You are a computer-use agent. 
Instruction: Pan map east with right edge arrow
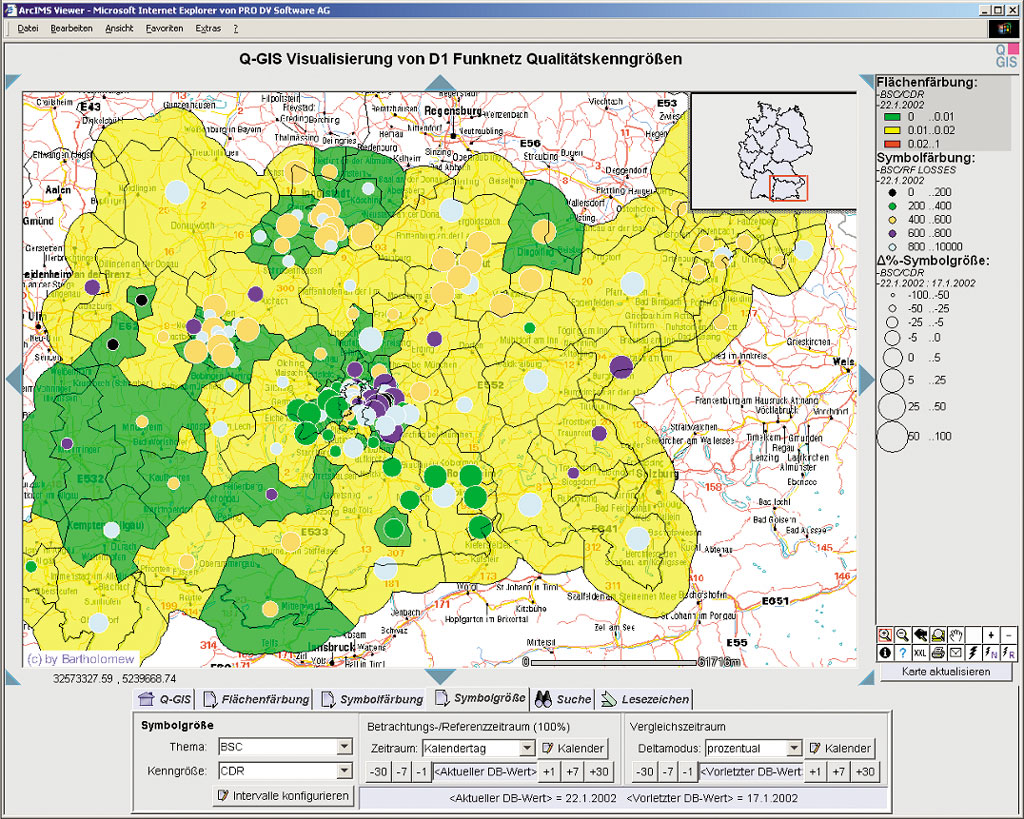tap(867, 379)
